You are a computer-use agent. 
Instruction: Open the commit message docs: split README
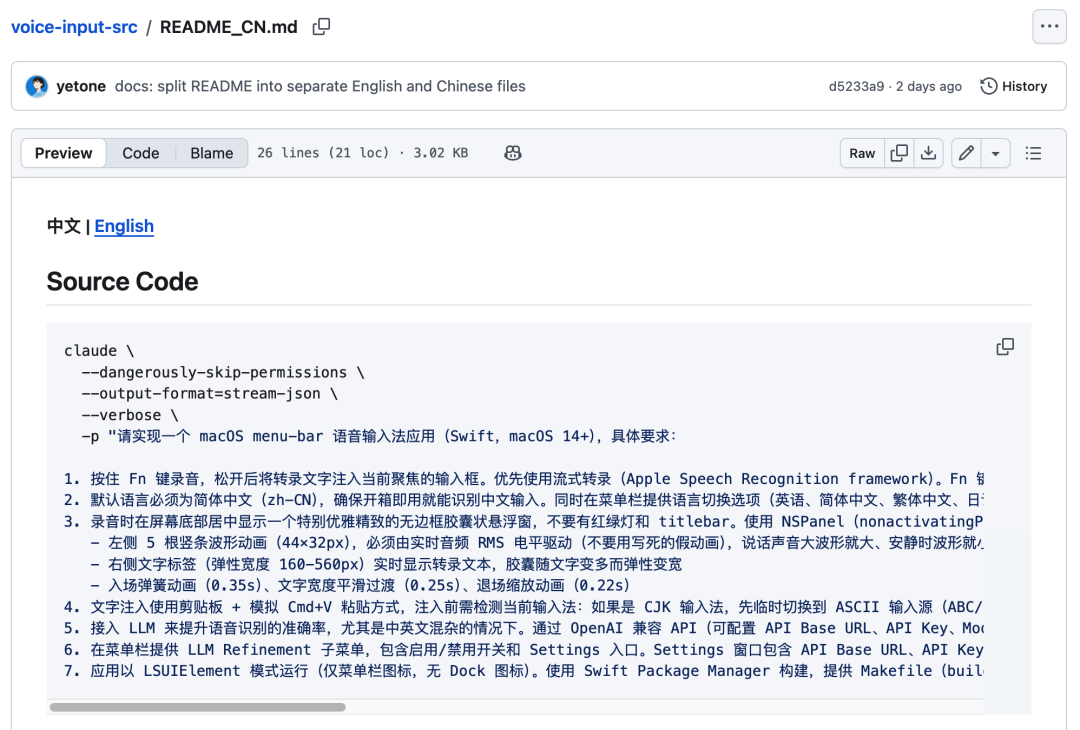pyautogui.click(x=320, y=86)
